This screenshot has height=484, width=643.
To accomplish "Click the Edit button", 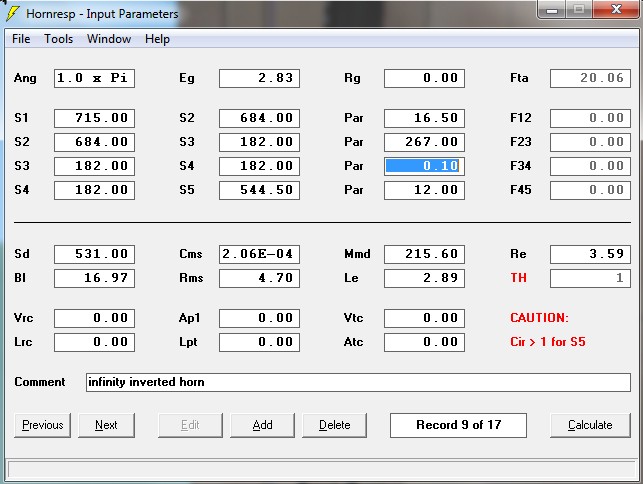I will point(190,425).
